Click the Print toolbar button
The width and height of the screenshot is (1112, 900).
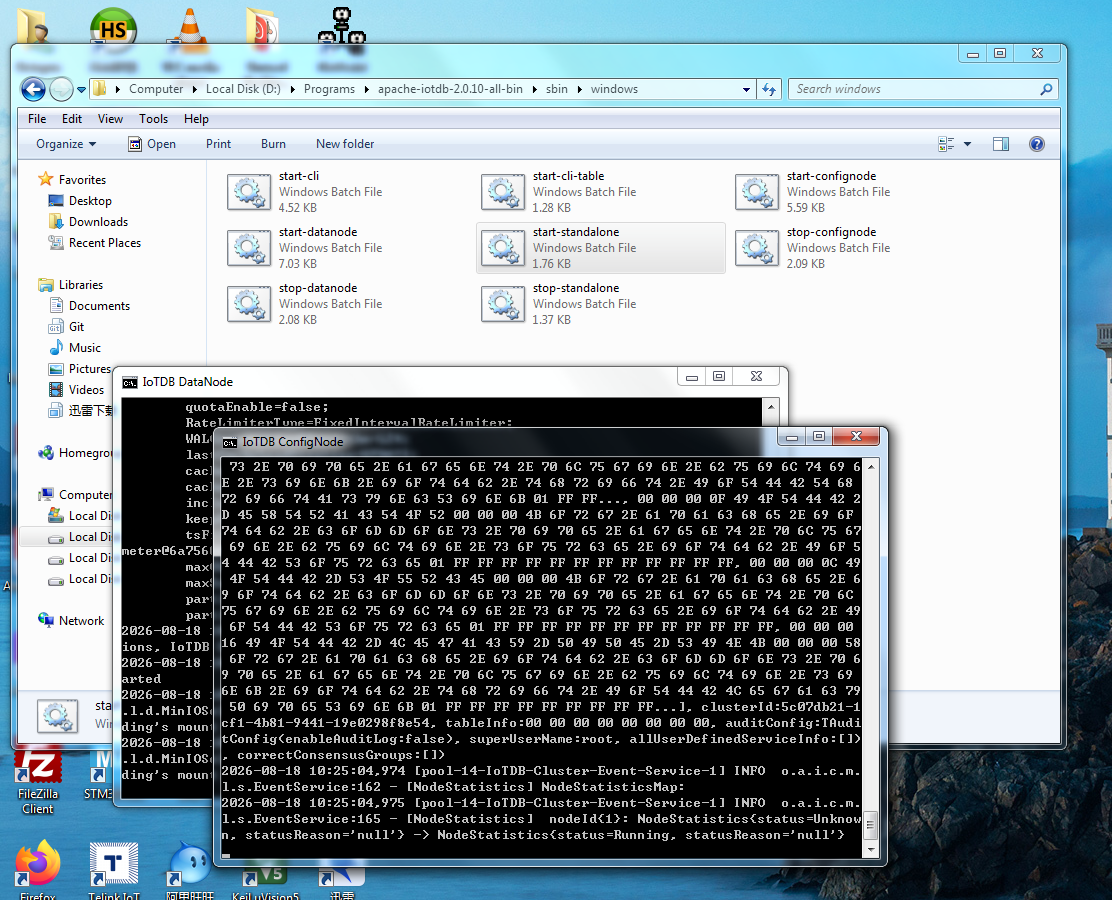pyautogui.click(x=218, y=144)
